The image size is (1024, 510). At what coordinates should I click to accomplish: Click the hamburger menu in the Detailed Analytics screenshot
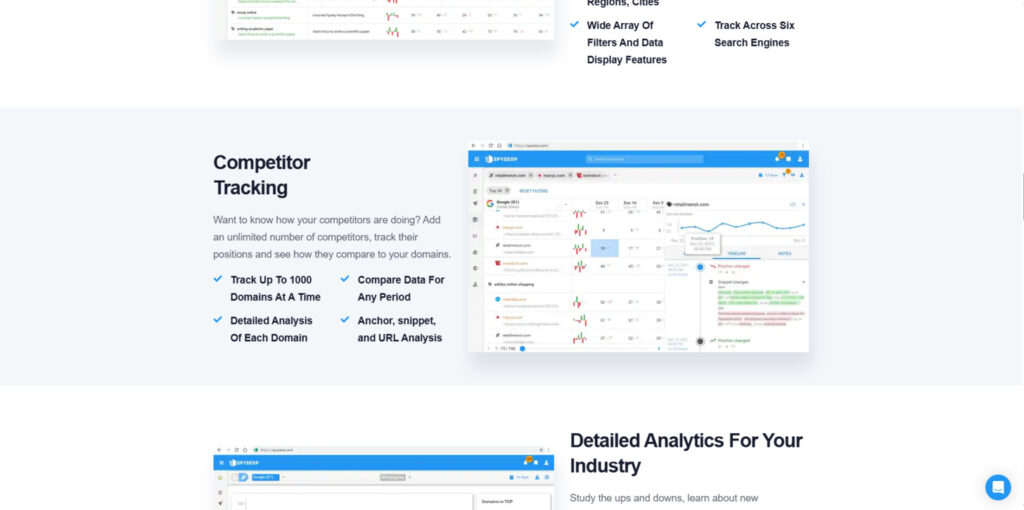point(221,463)
